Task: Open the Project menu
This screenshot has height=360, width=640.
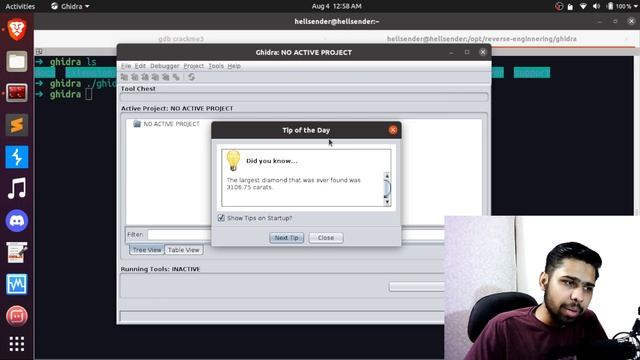Action: pyautogui.click(x=193, y=66)
